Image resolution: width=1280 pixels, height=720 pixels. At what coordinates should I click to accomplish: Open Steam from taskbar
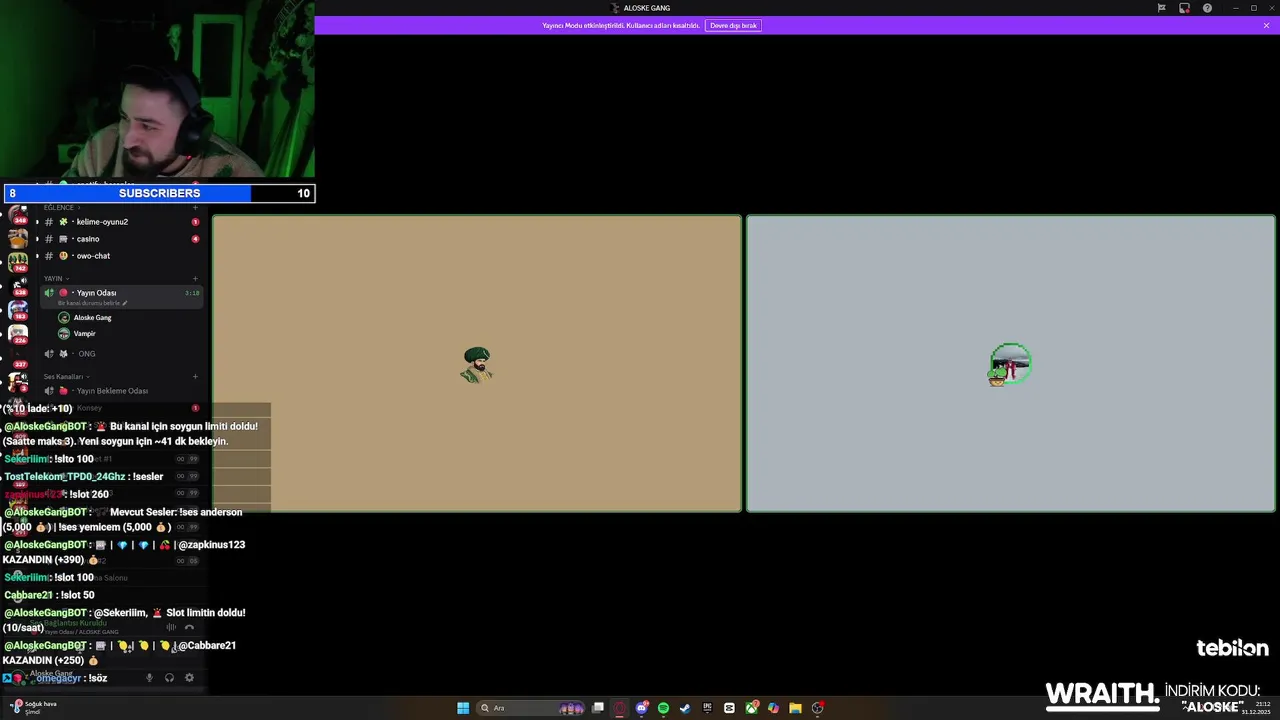pyautogui.click(x=685, y=708)
